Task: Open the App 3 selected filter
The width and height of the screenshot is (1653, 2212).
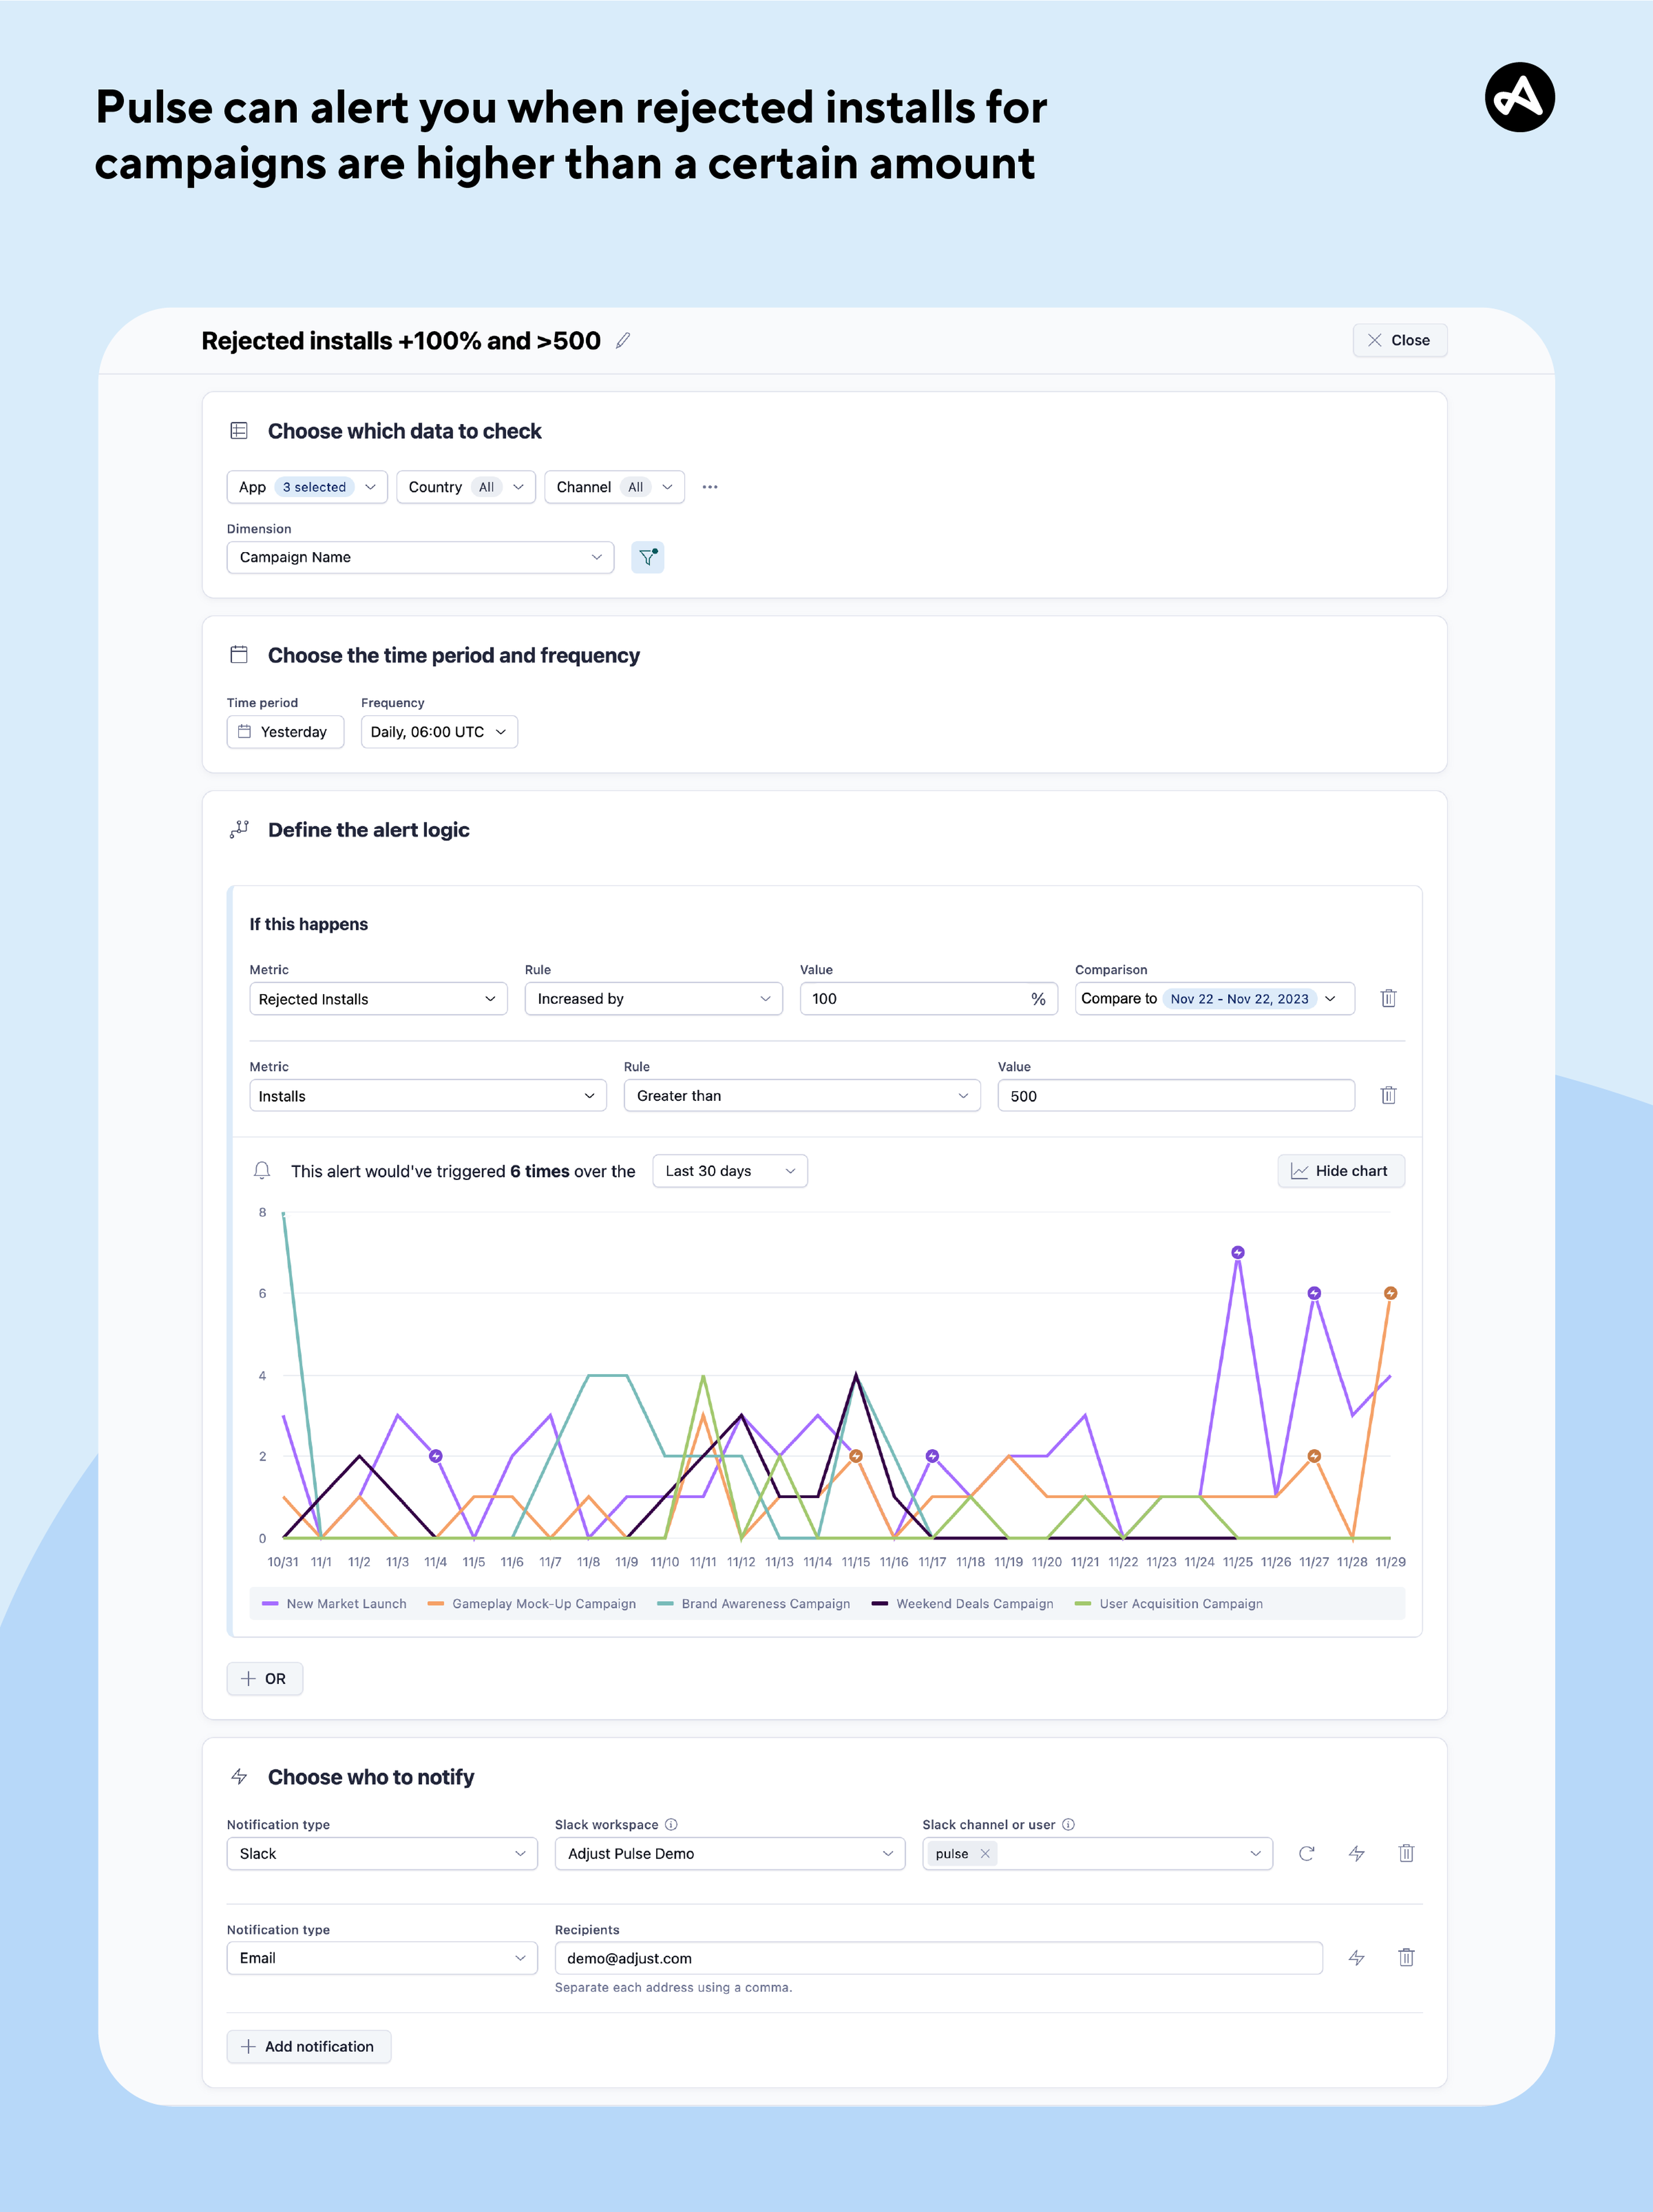Action: pos(307,487)
